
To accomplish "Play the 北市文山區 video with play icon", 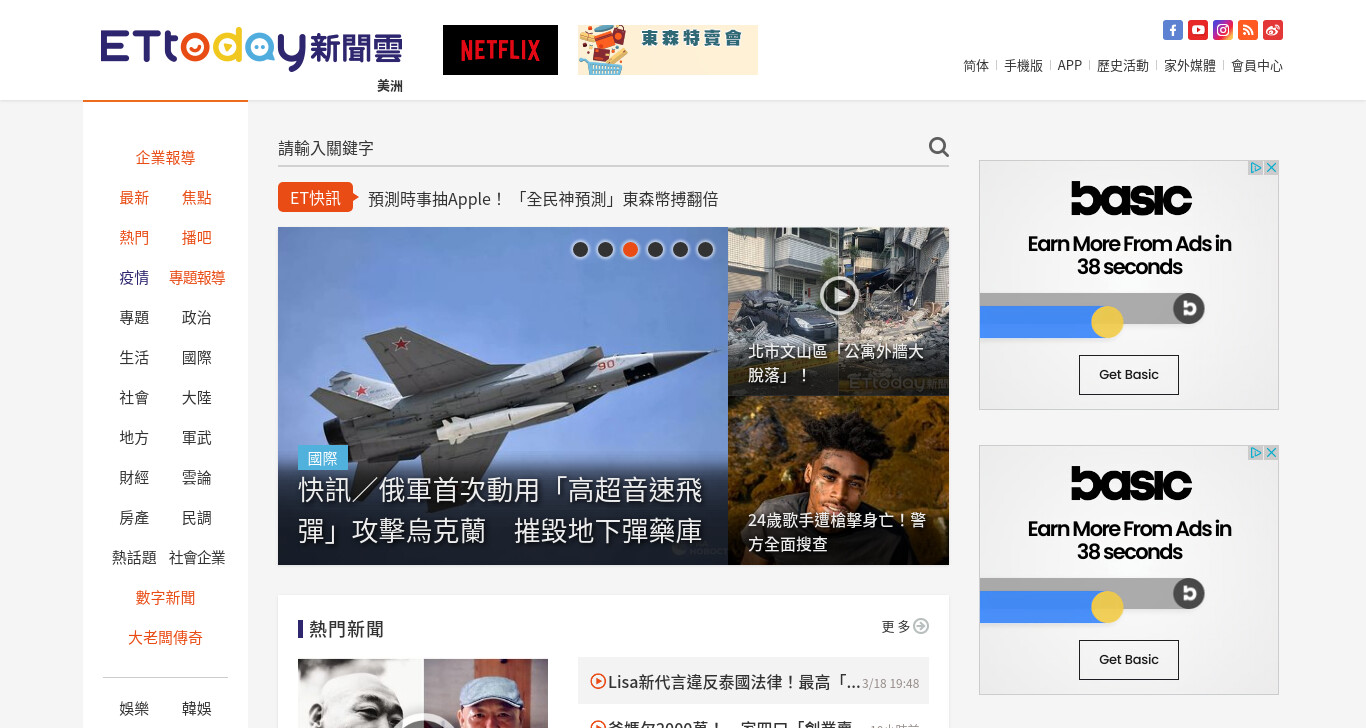I will coord(839,294).
